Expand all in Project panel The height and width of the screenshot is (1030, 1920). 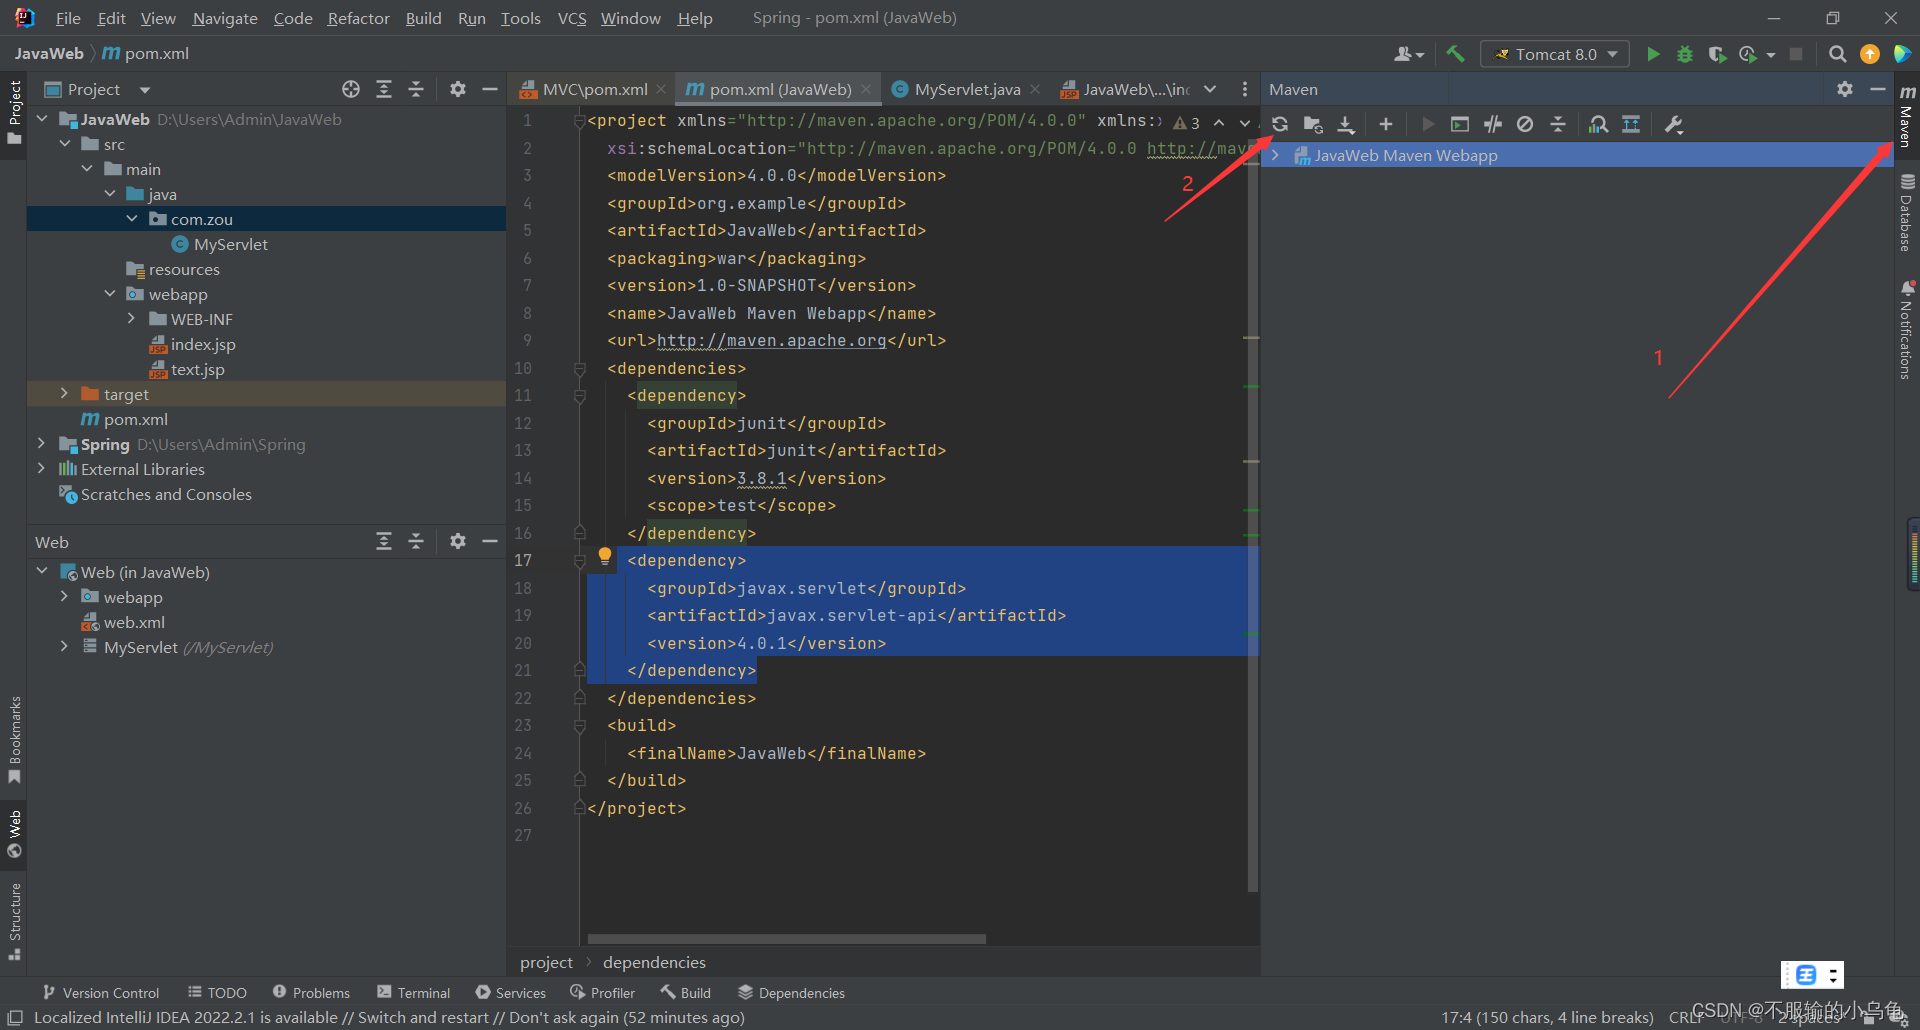(384, 89)
